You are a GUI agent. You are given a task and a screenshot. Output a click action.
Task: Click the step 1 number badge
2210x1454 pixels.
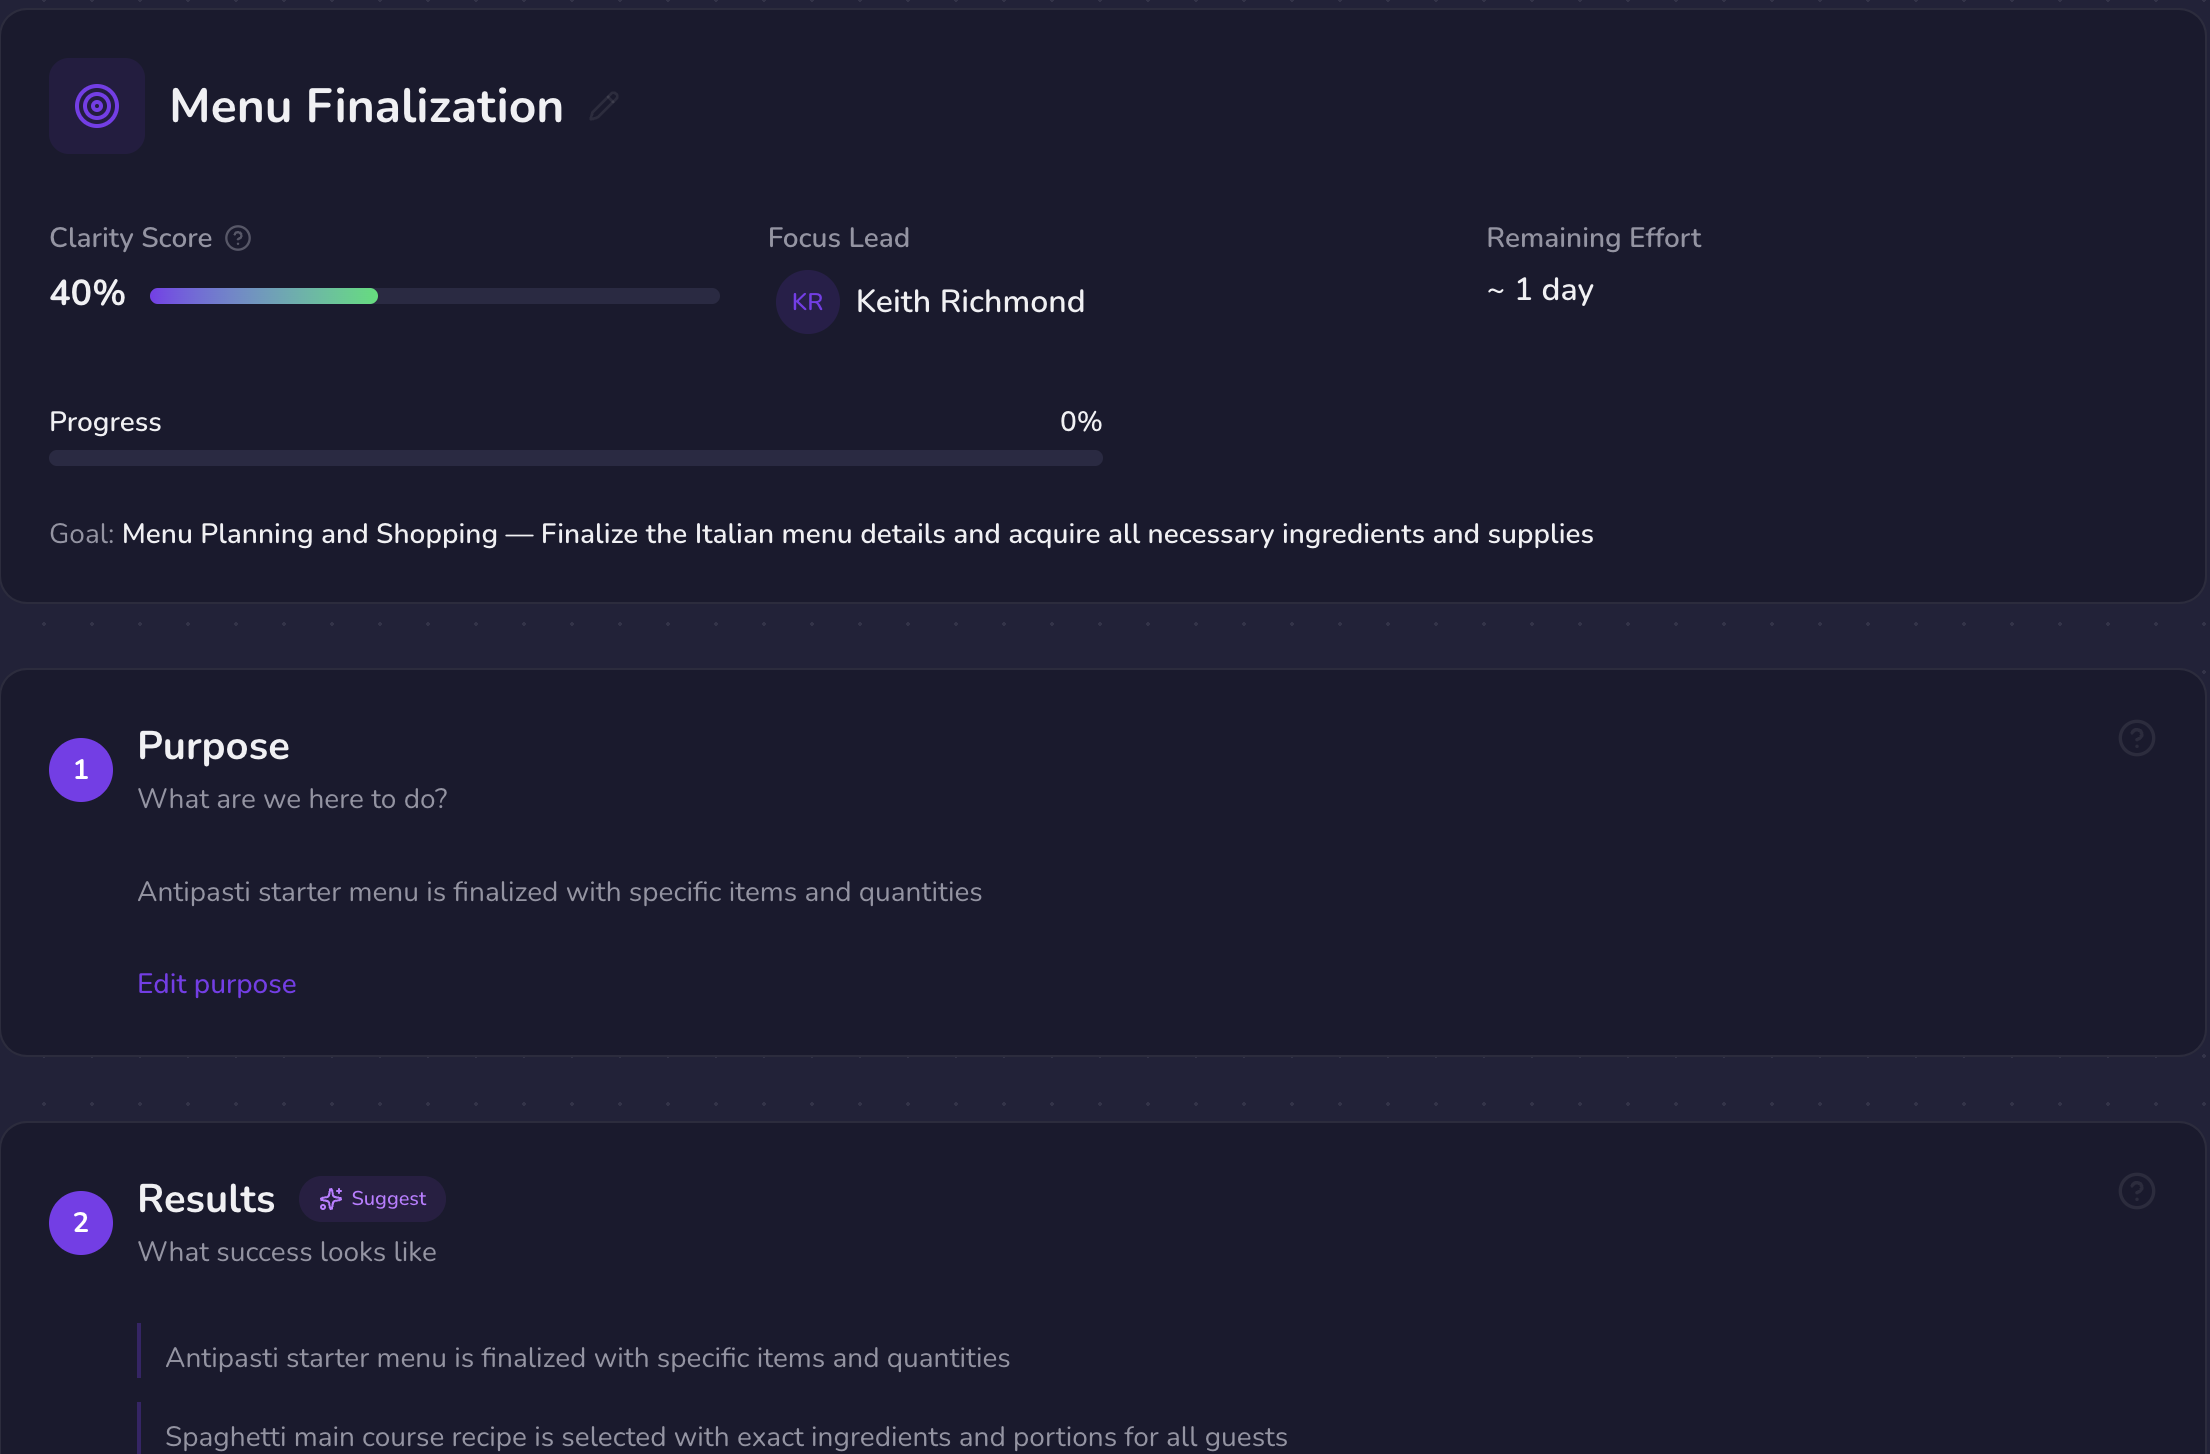click(81, 770)
